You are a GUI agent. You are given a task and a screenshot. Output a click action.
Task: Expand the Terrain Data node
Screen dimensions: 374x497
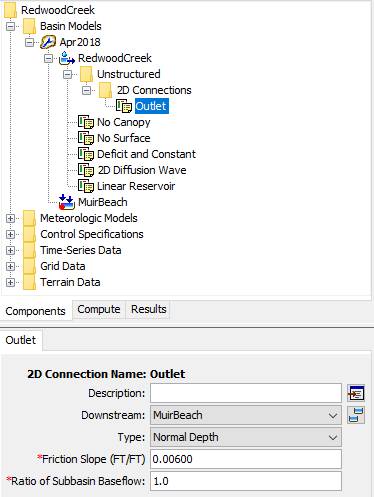[10, 282]
